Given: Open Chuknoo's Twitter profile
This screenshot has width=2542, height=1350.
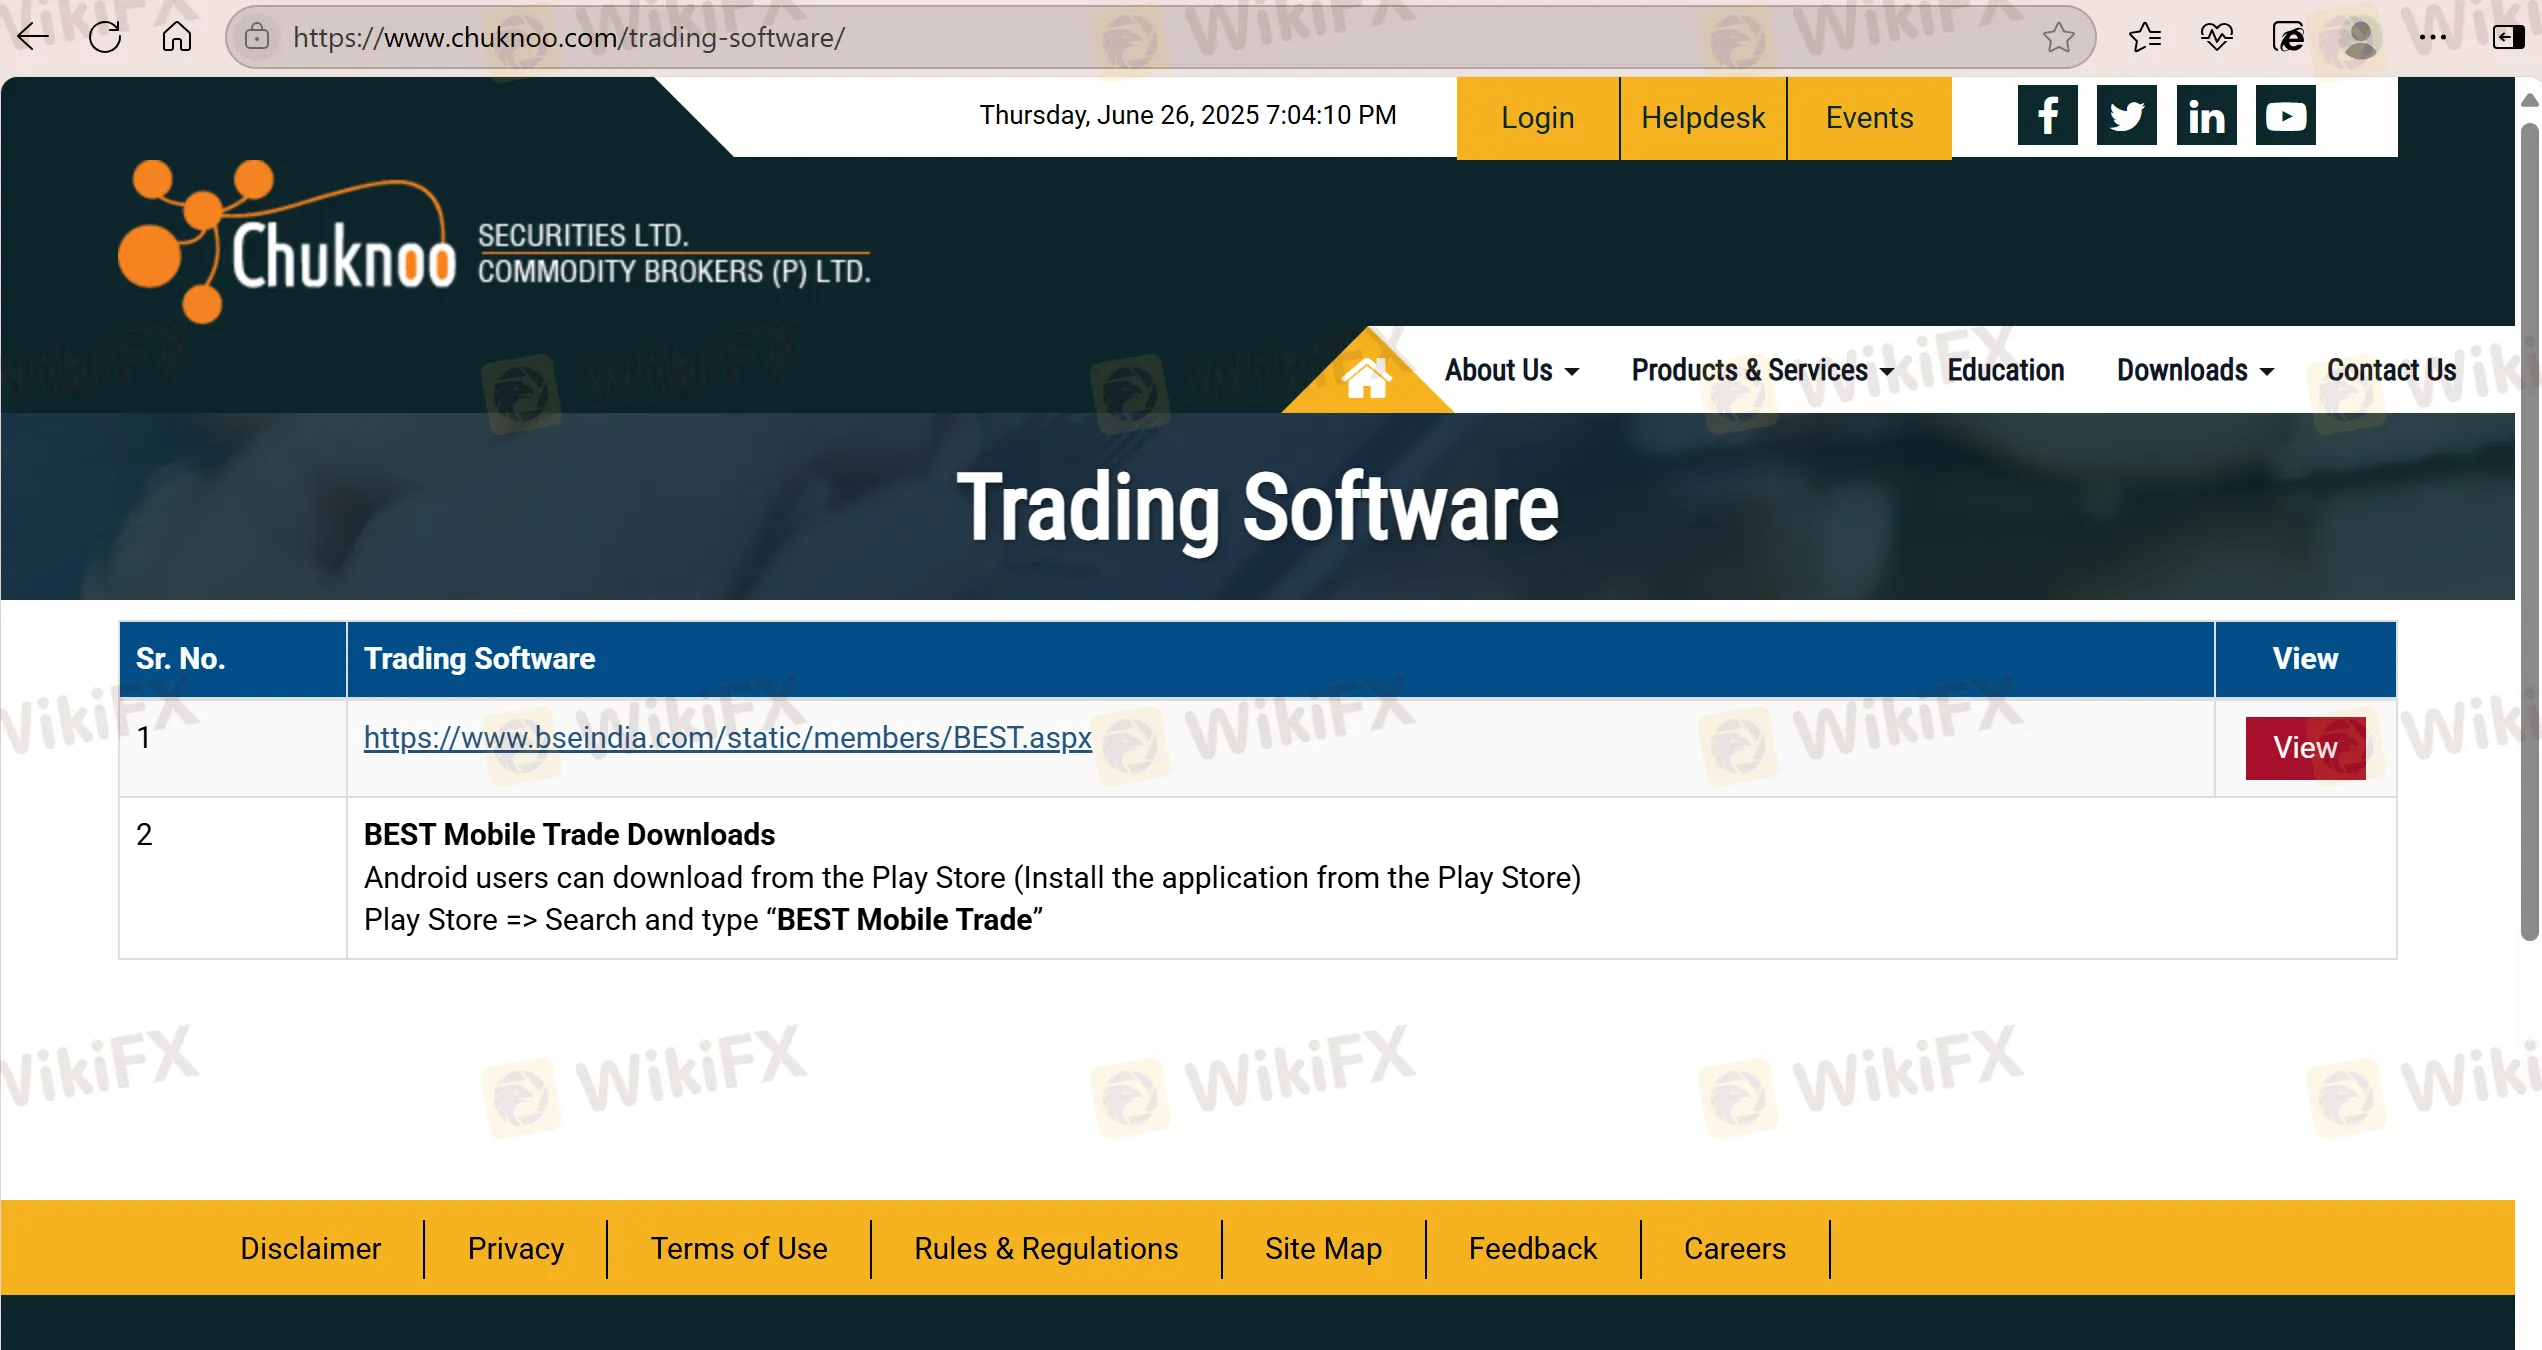Looking at the screenshot, I should point(2127,115).
